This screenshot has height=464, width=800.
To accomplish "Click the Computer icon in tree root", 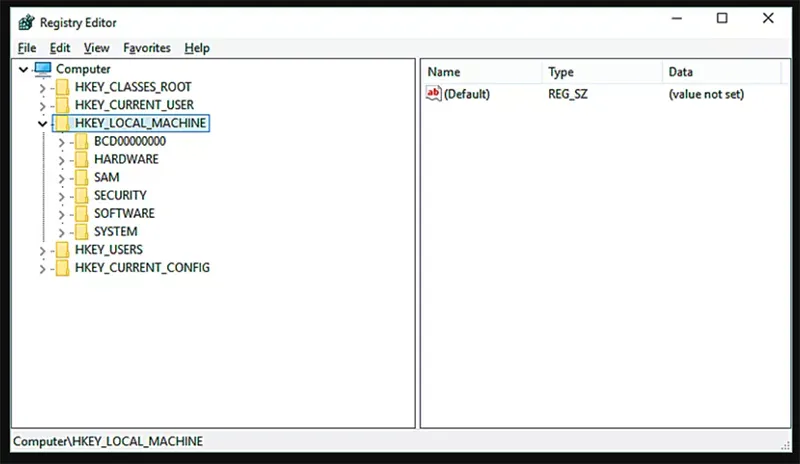I will click(x=42, y=69).
